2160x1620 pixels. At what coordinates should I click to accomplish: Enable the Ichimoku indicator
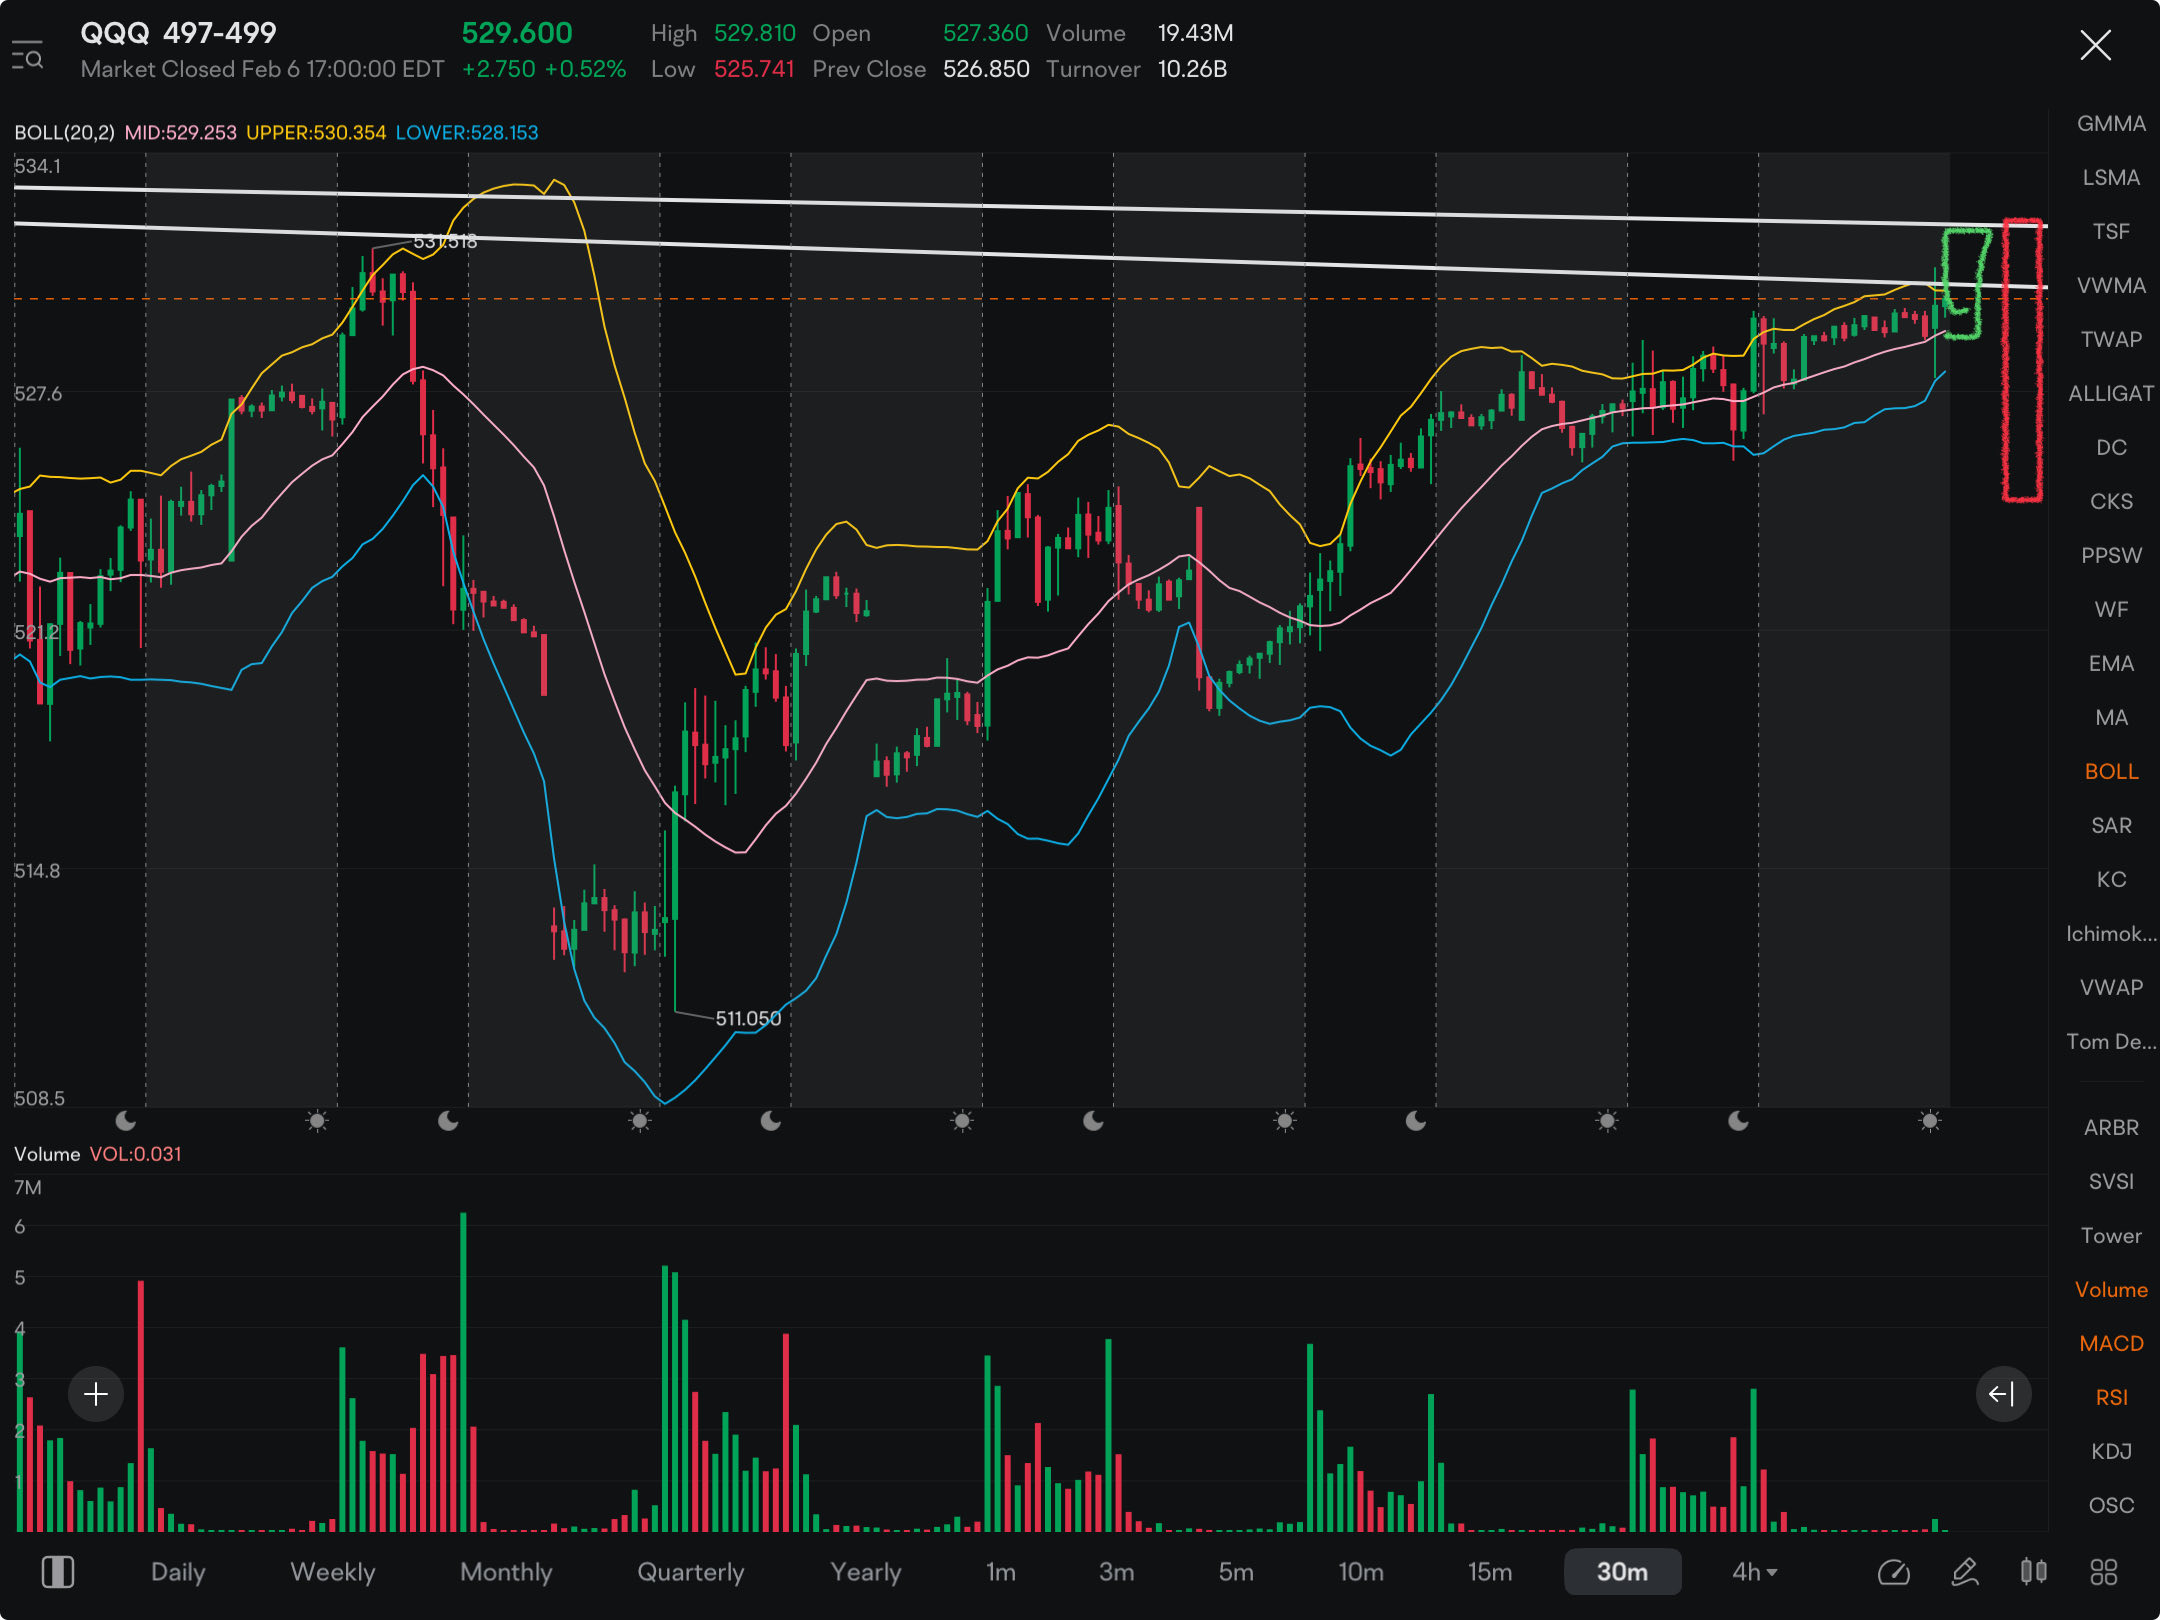[x=2111, y=934]
